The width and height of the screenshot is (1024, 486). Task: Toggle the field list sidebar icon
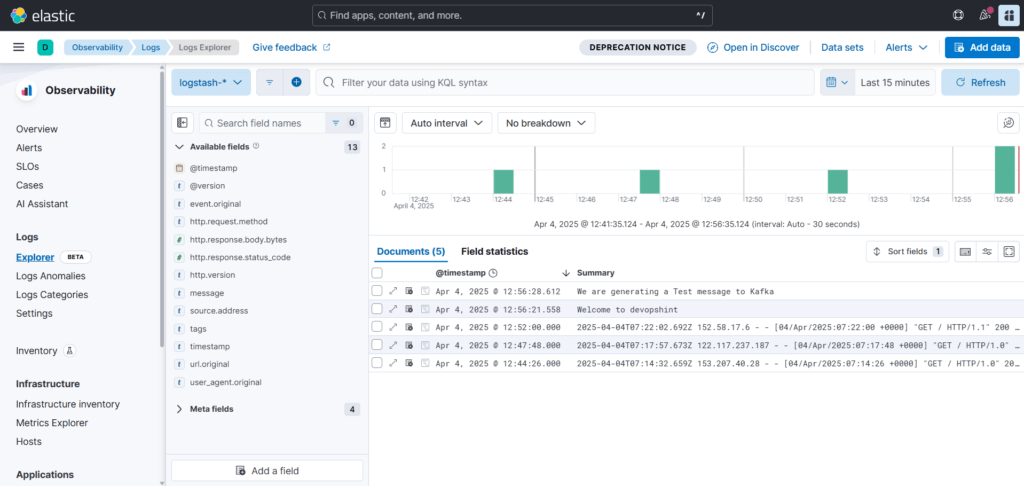click(x=182, y=123)
